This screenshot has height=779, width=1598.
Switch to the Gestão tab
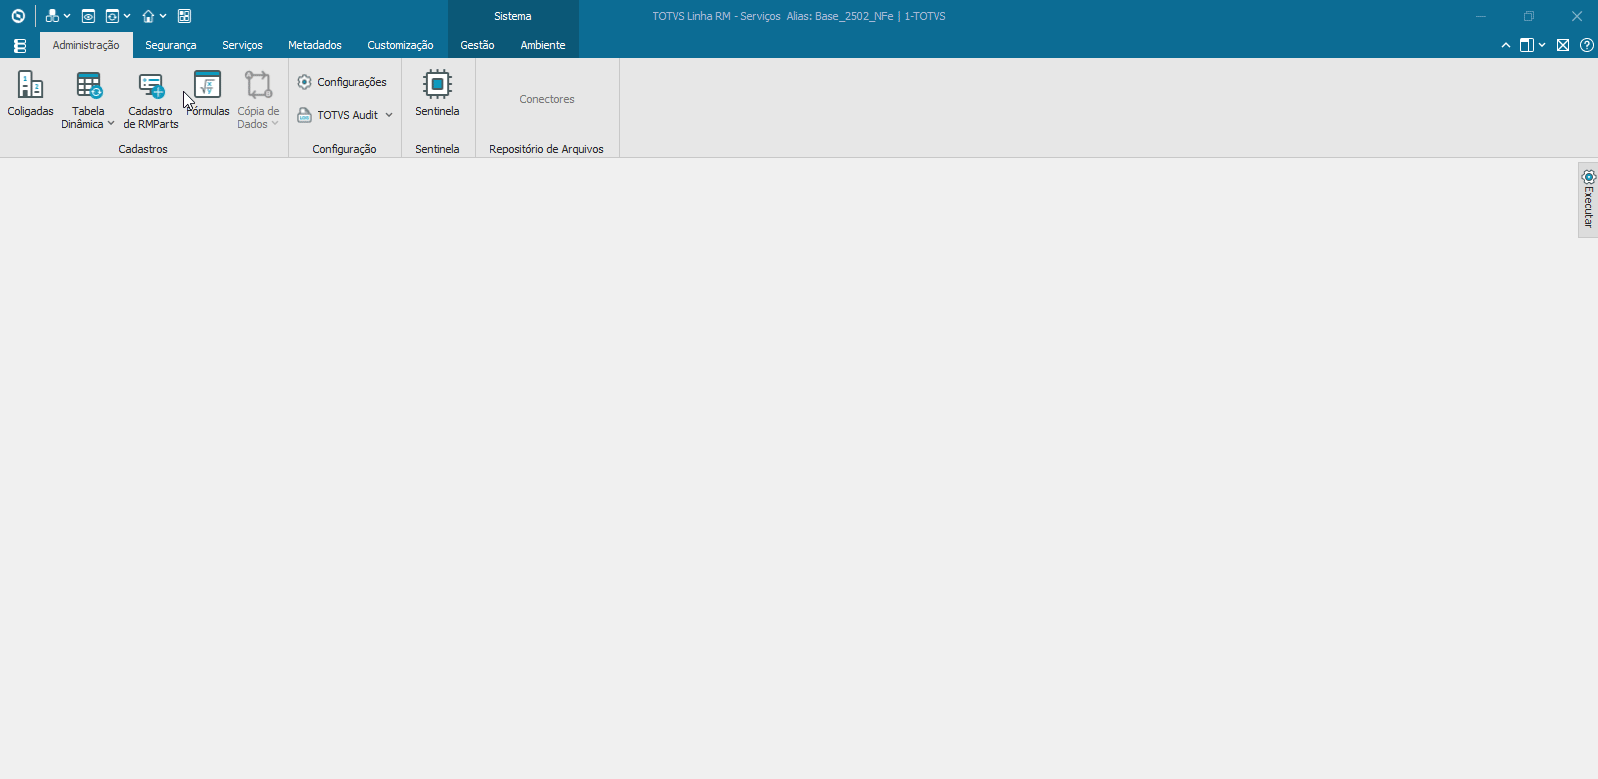(477, 45)
